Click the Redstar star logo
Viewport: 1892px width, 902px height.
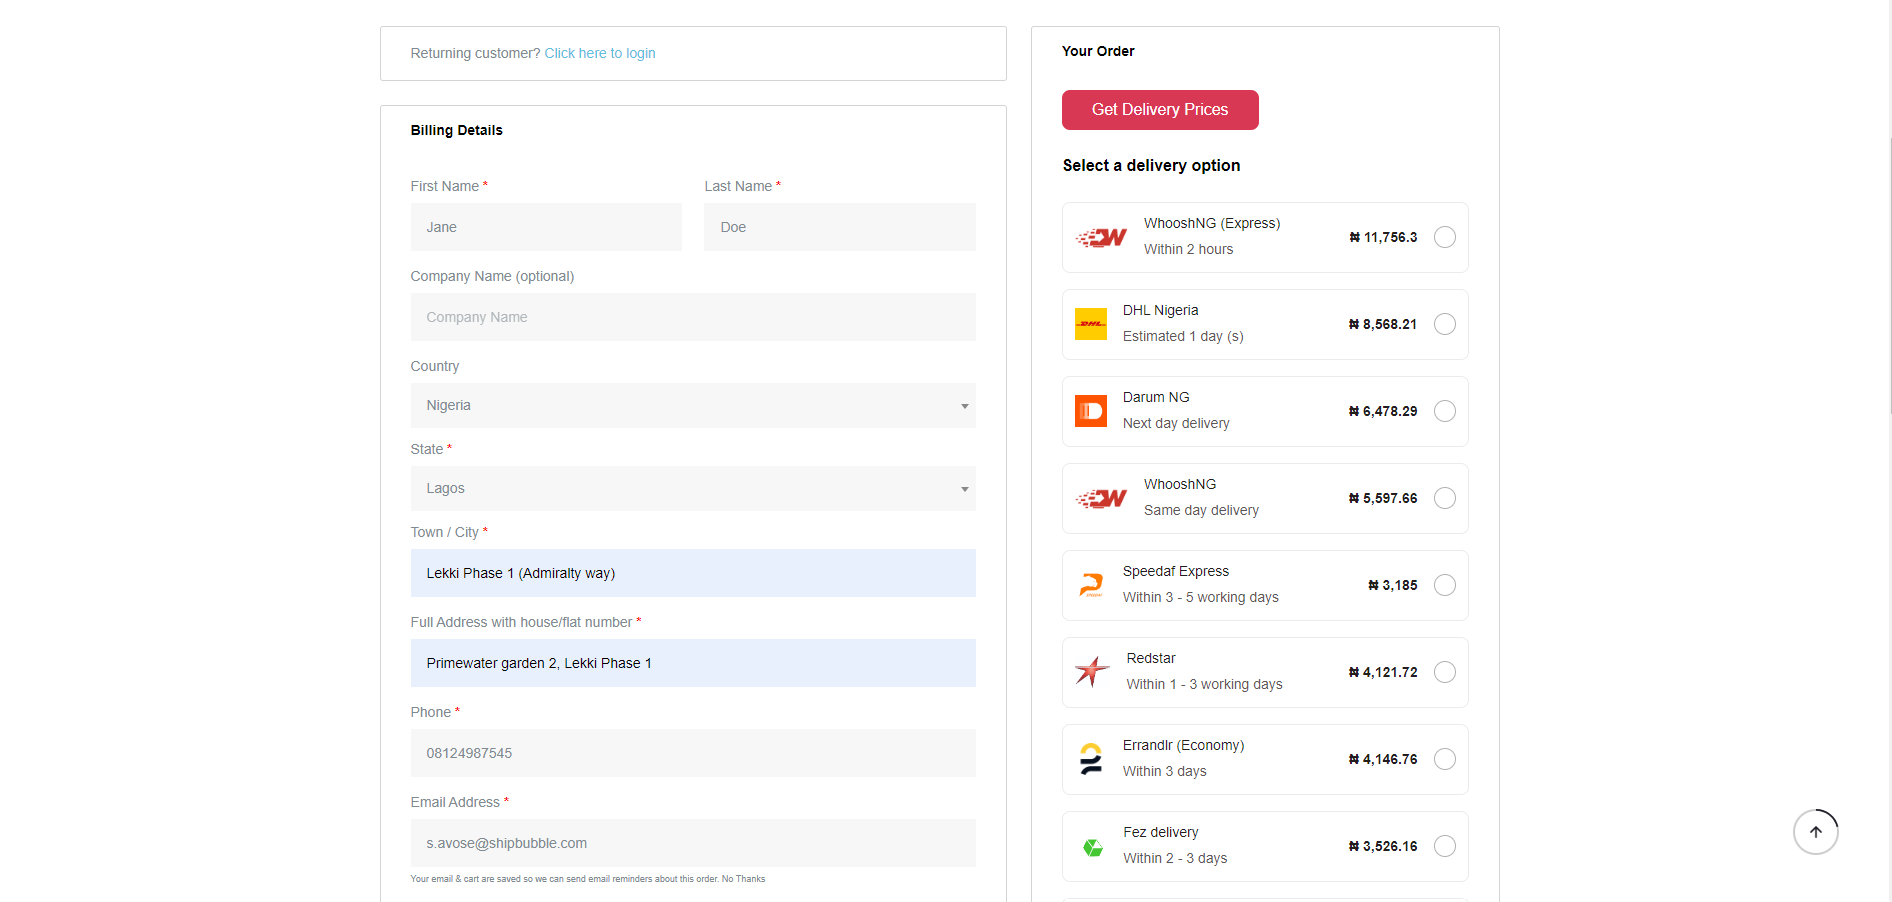[x=1092, y=671]
